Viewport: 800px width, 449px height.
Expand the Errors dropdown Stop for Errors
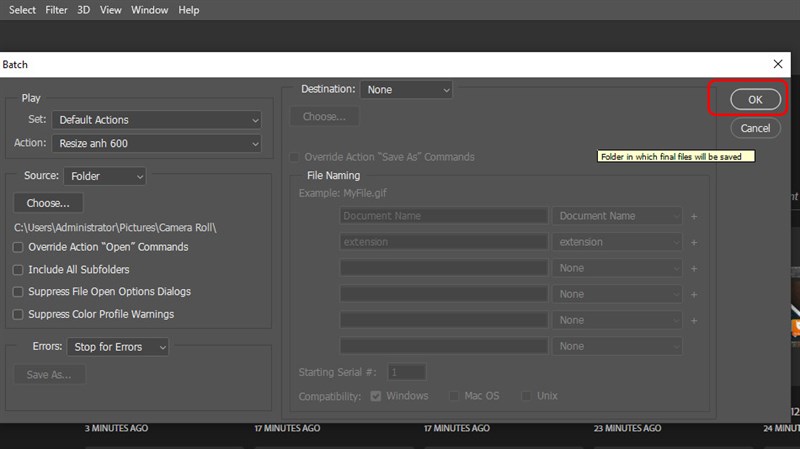(x=118, y=347)
